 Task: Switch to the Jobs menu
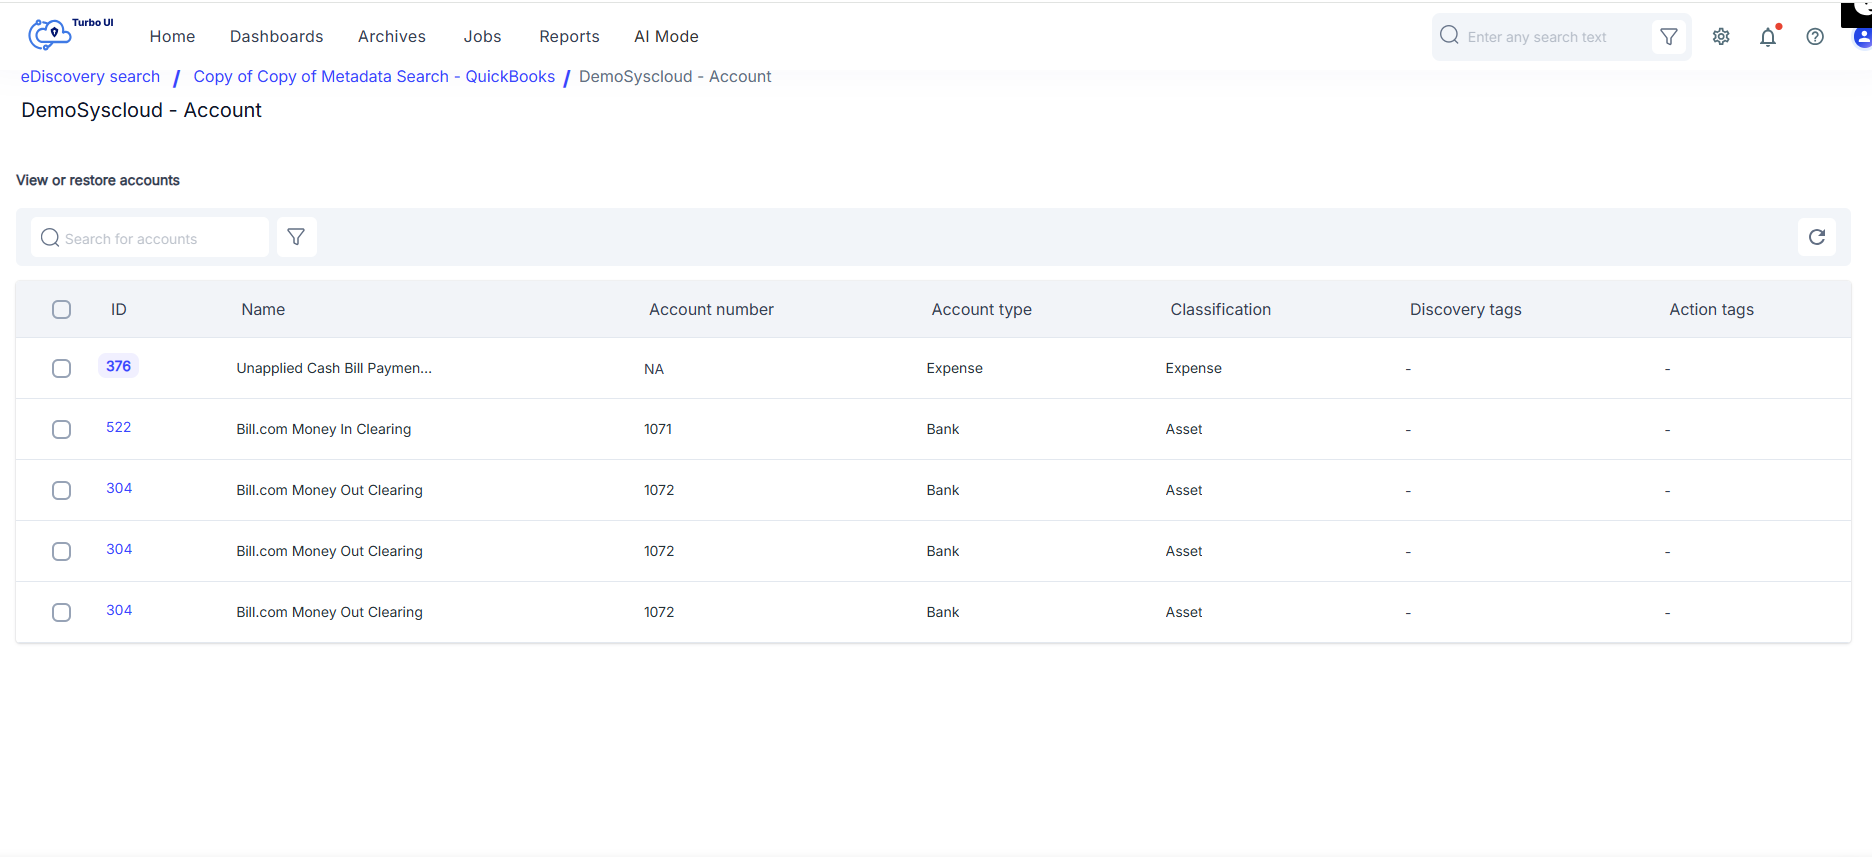tap(482, 37)
